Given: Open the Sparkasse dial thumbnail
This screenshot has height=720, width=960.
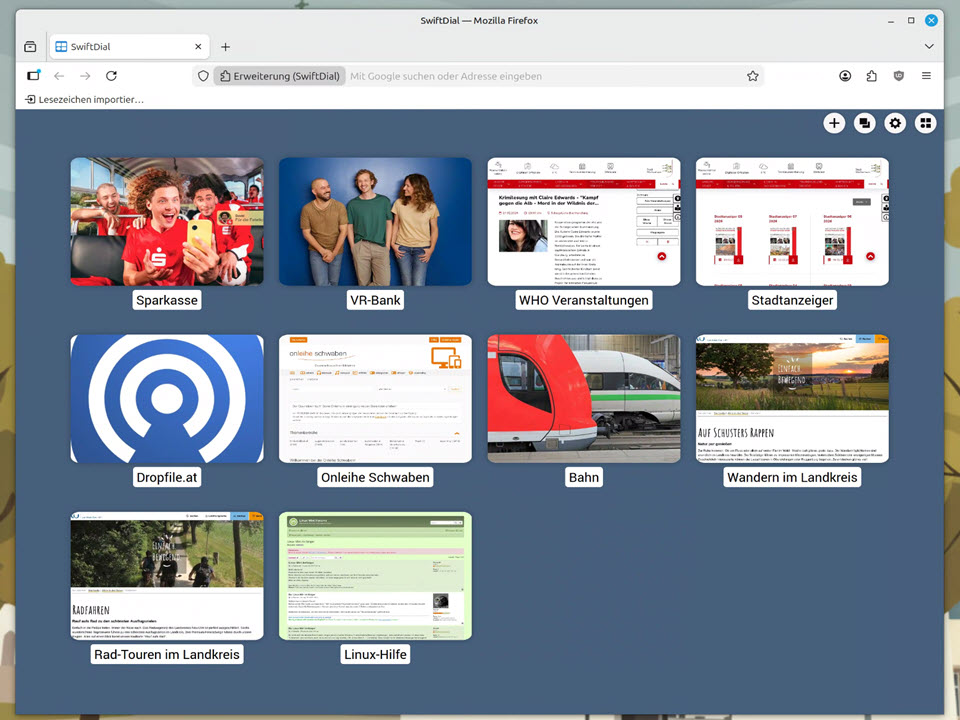Looking at the screenshot, I should (167, 221).
